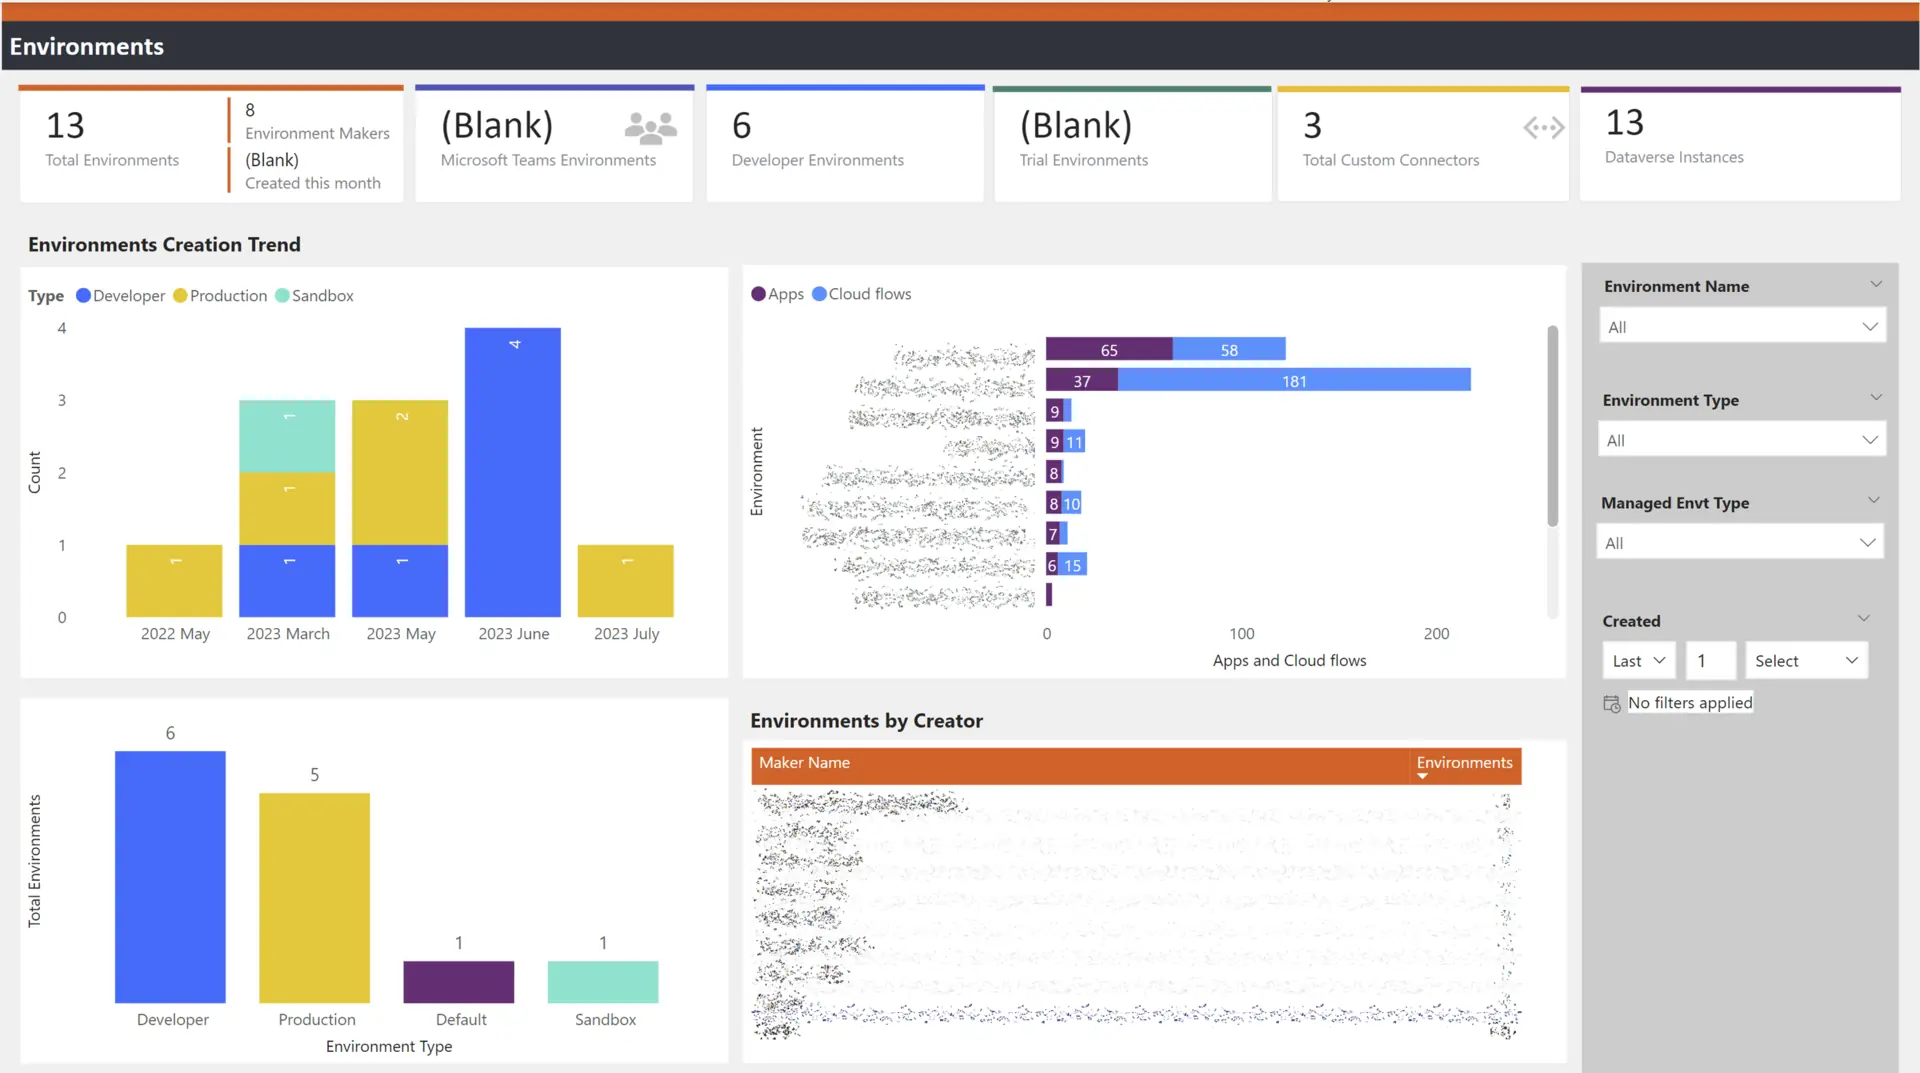The width and height of the screenshot is (1920, 1073).
Task: Open the Select period dropdown
Action: pos(1805,661)
